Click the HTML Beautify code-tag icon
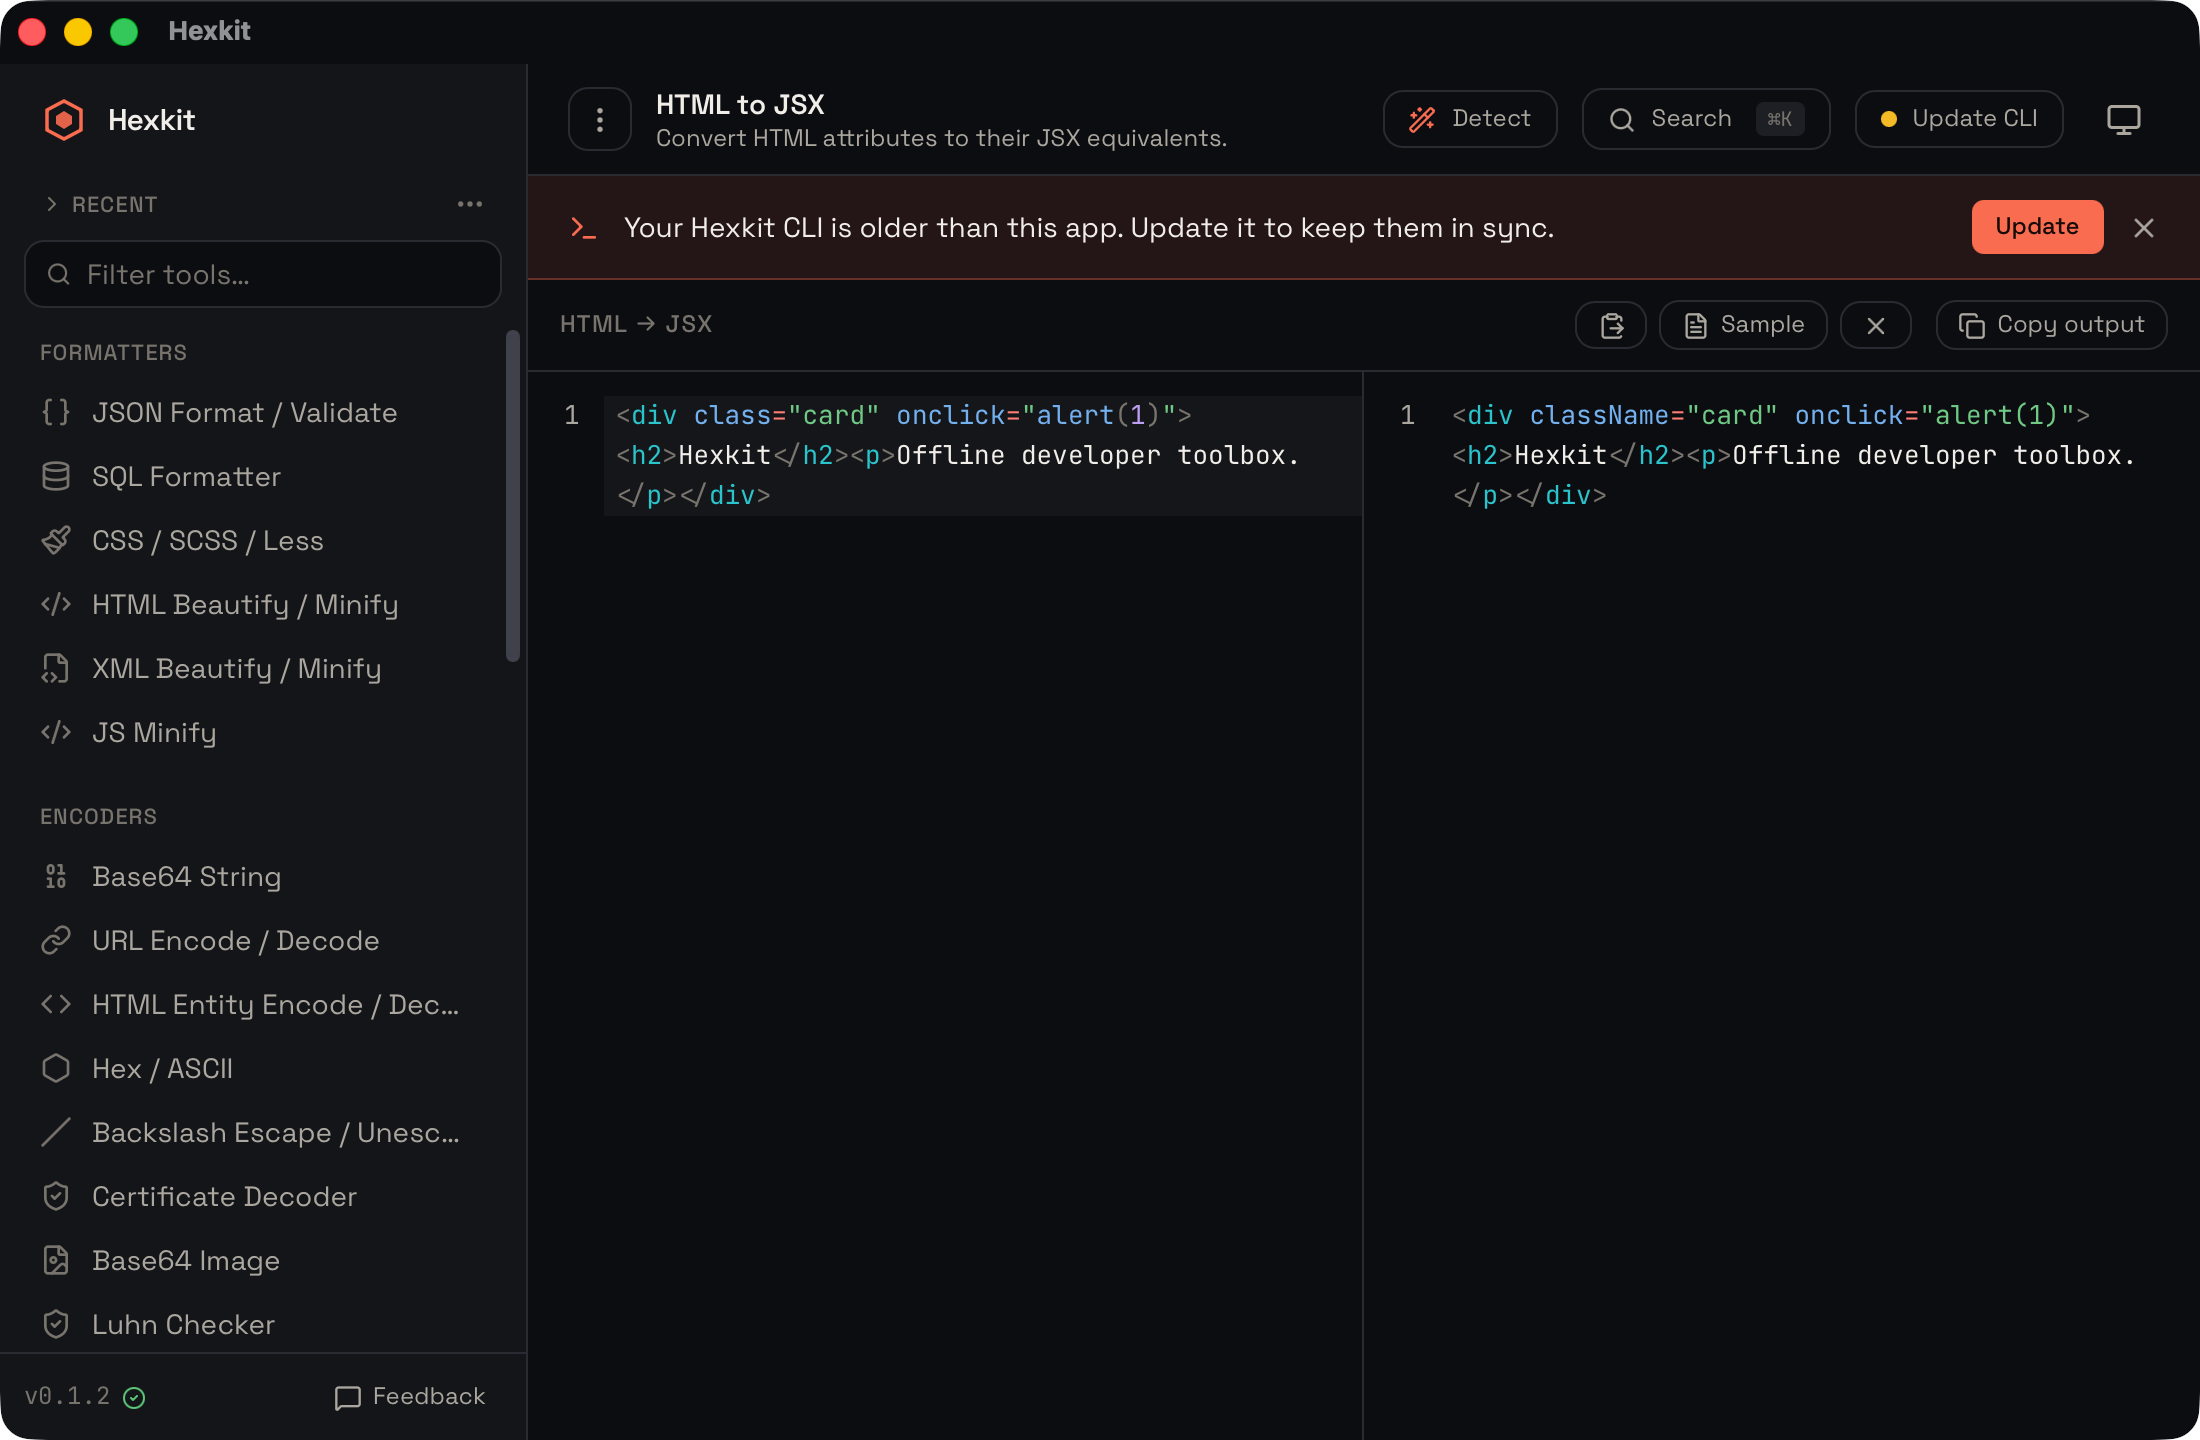 [56, 604]
